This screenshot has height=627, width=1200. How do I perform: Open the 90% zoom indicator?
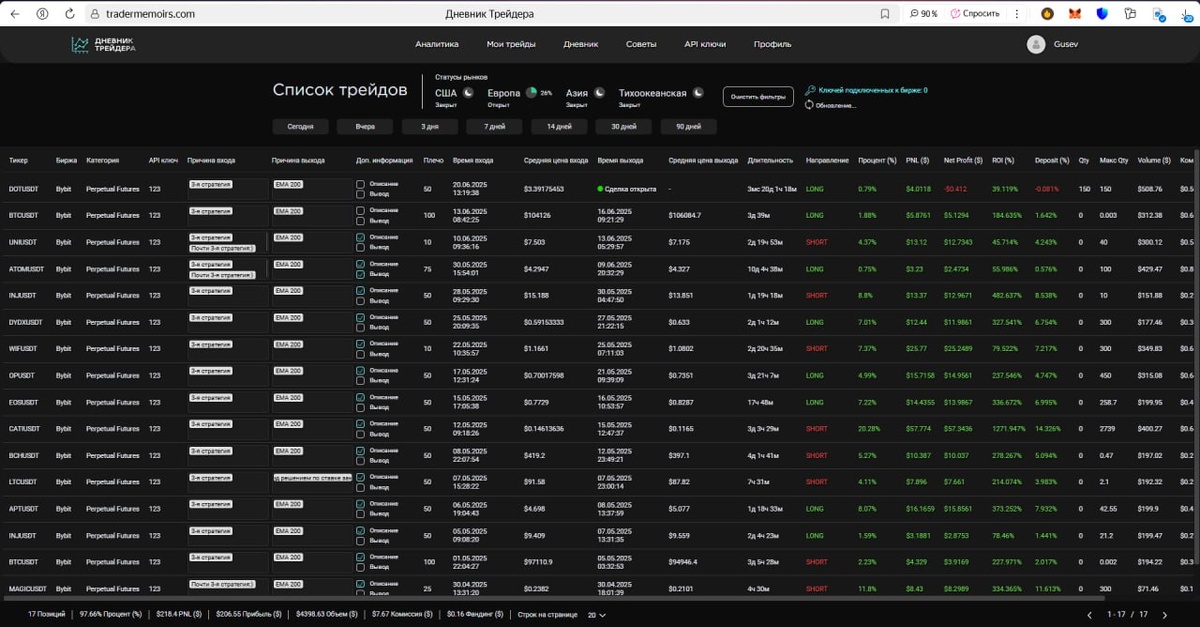pos(924,14)
